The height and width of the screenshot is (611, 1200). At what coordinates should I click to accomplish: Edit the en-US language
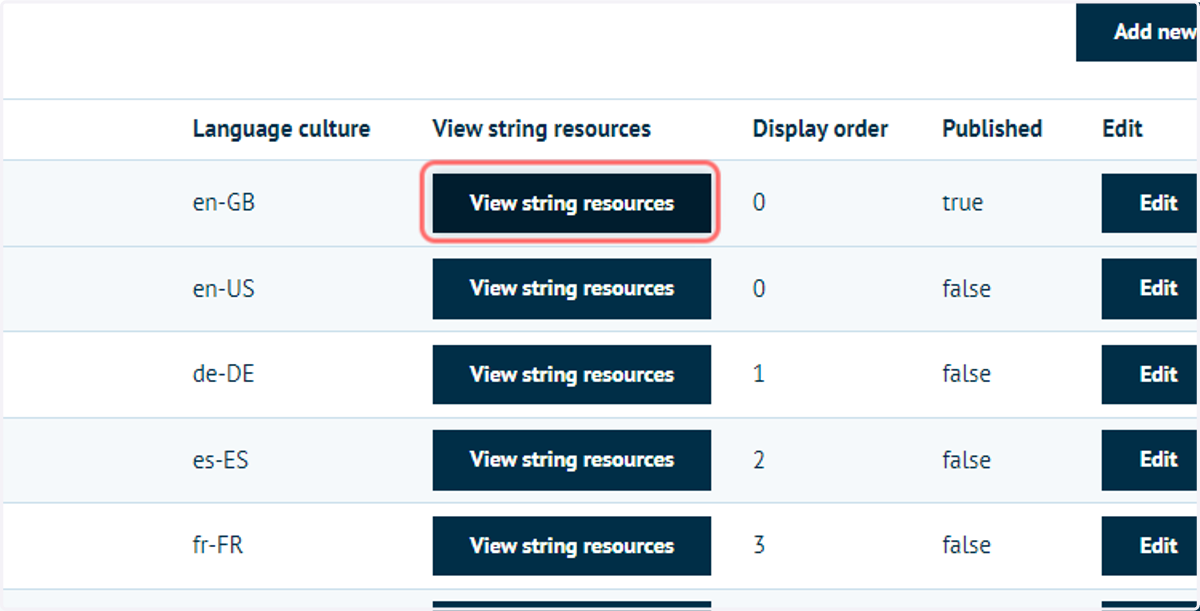pyautogui.click(x=1151, y=289)
